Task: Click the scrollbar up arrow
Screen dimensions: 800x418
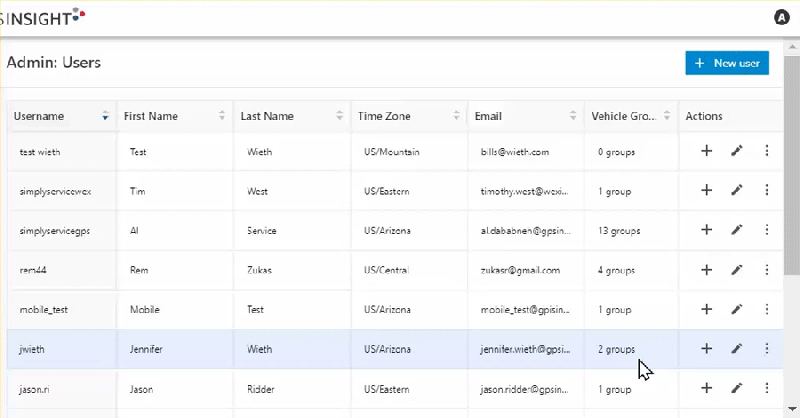Action: 792,46
